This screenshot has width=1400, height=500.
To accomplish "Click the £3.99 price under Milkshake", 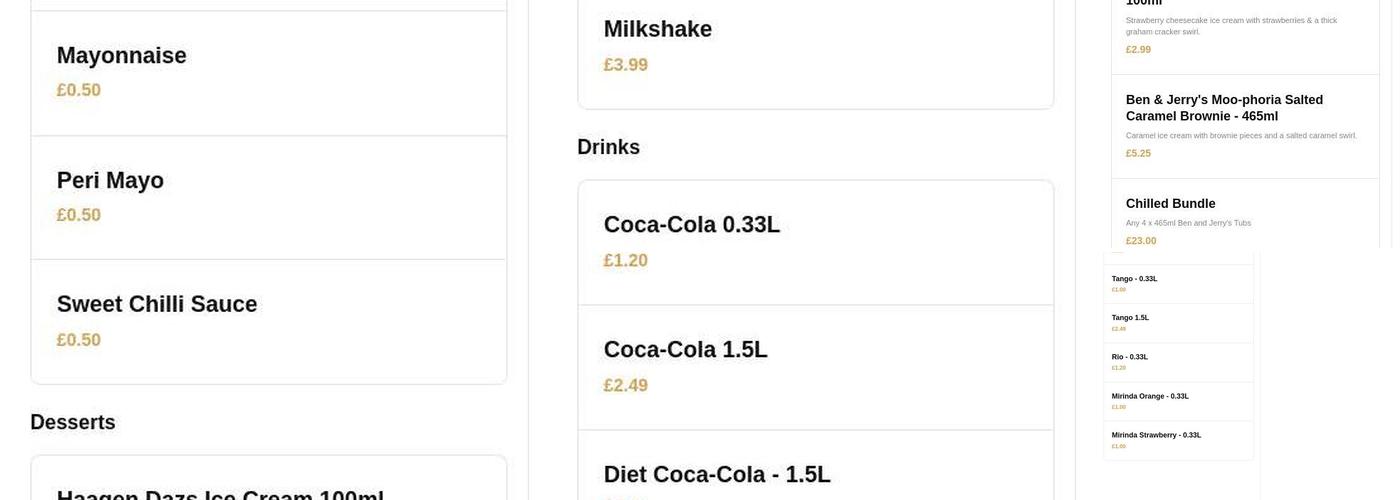I will (626, 65).
